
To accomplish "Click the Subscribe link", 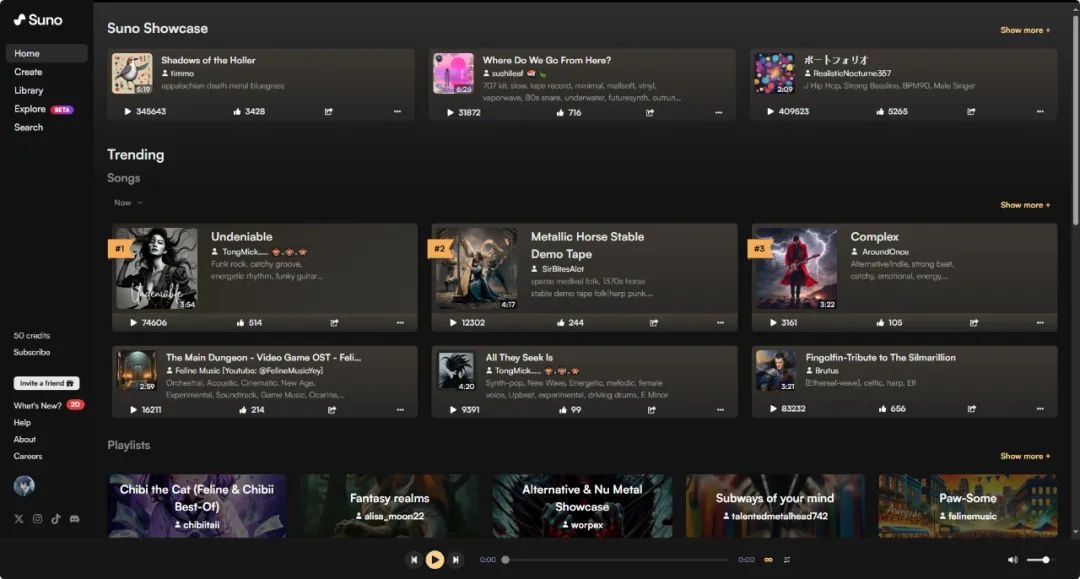I will point(32,352).
